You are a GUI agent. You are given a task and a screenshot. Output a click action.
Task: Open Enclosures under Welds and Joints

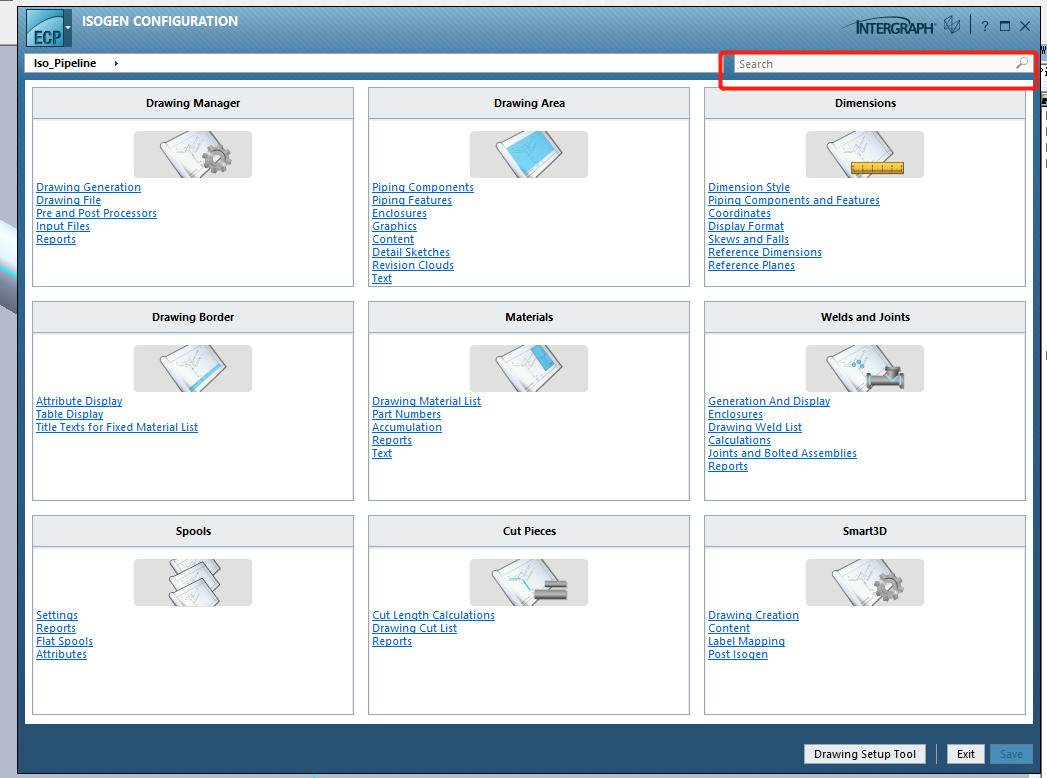click(735, 415)
